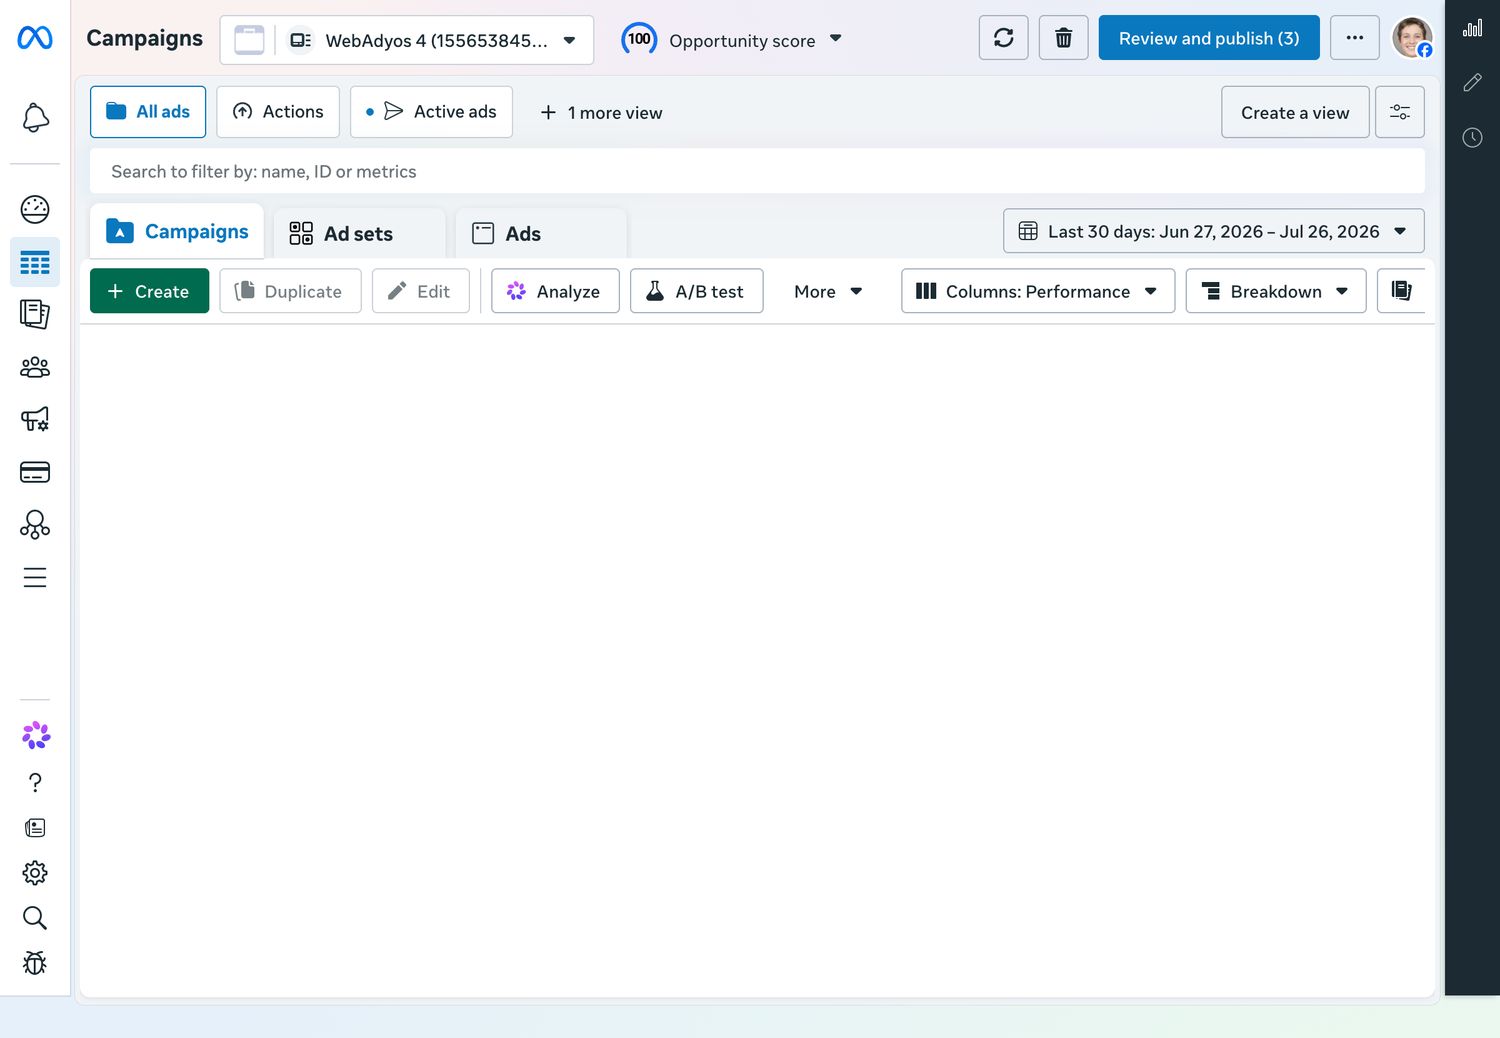Open the reports icon beside Breakdown
This screenshot has height=1038, width=1500.
[x=1401, y=291]
